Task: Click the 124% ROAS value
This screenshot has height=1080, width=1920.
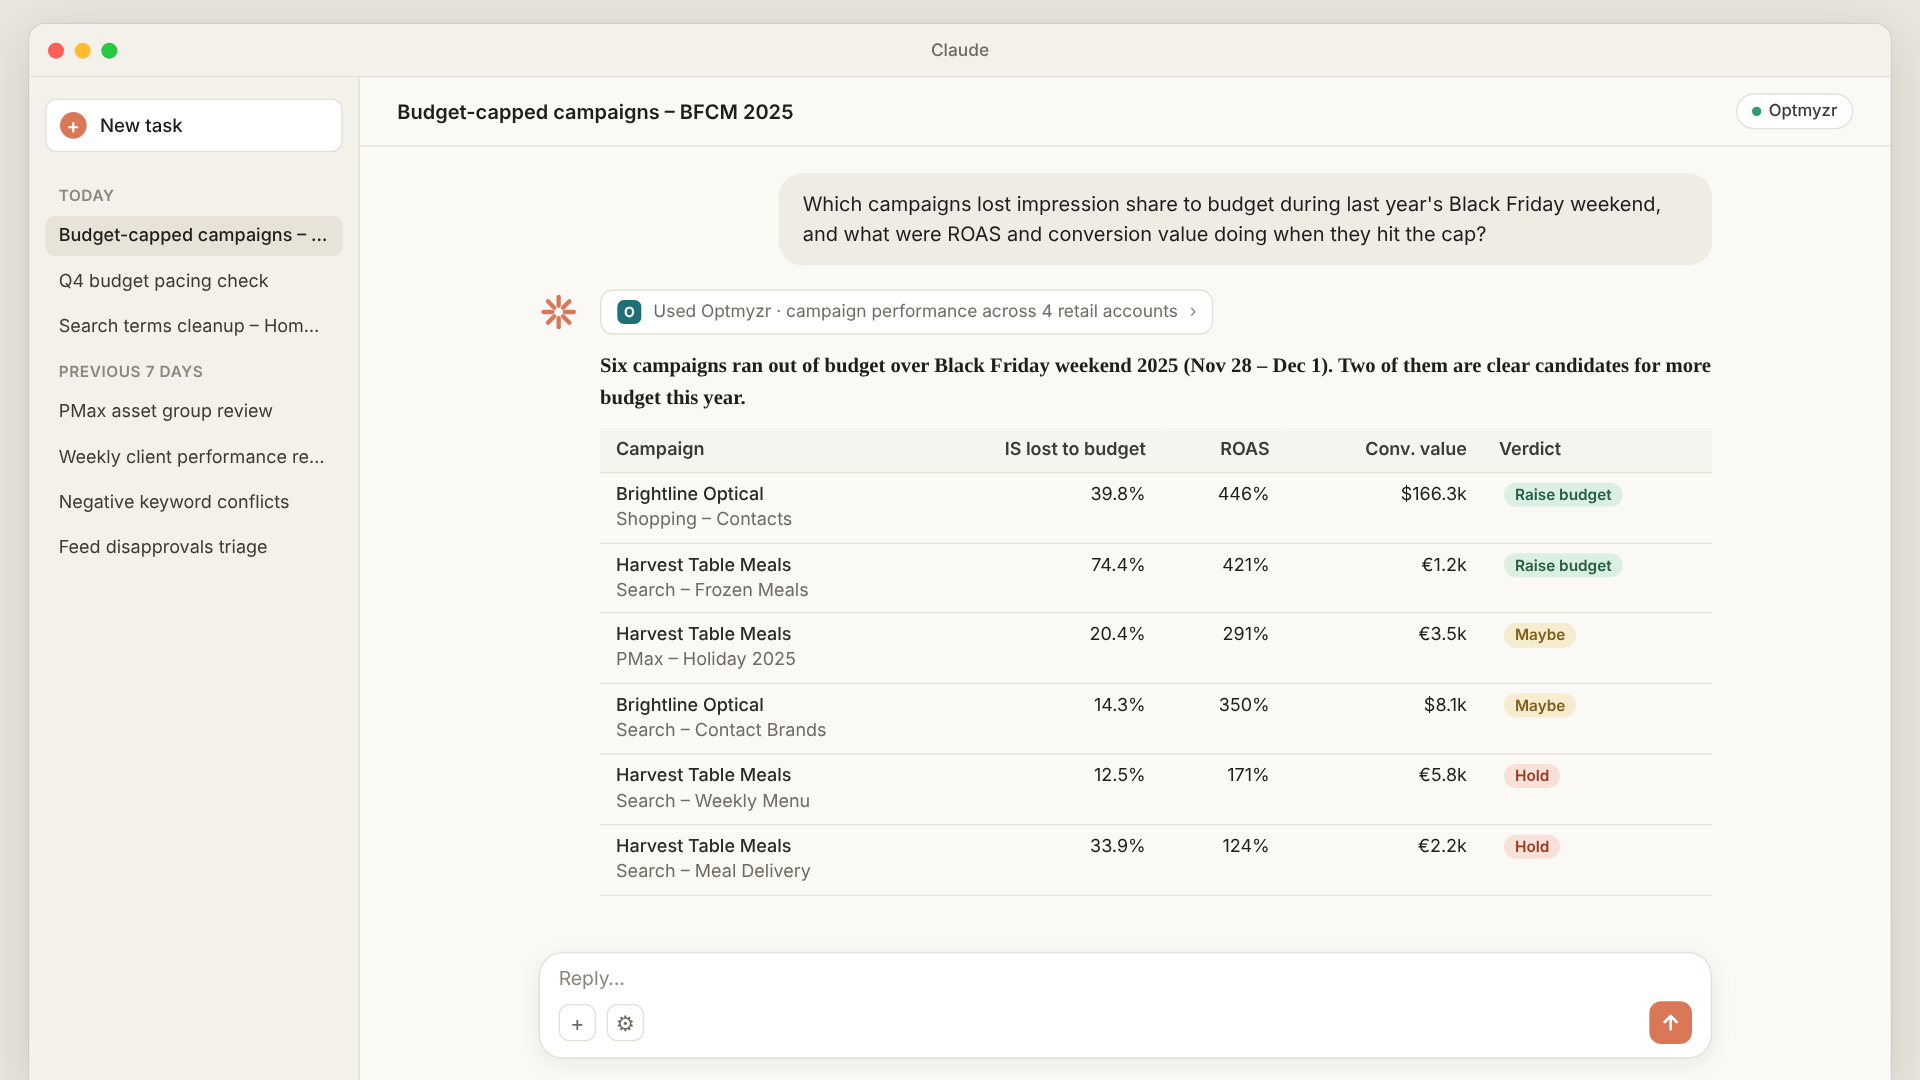Action: (x=1245, y=846)
